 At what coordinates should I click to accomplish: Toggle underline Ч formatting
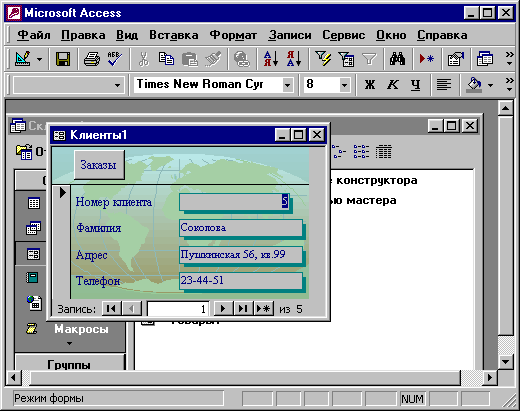tap(415, 85)
